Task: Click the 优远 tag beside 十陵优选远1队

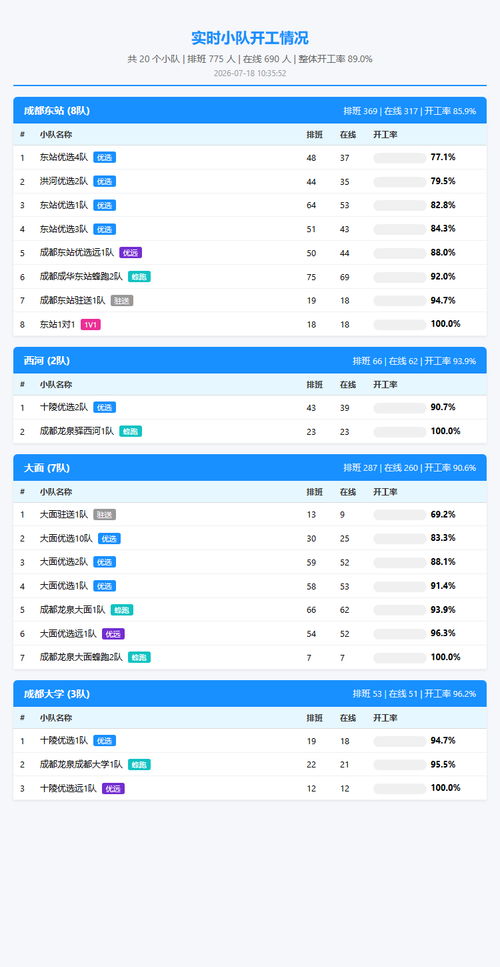Action: [x=113, y=788]
